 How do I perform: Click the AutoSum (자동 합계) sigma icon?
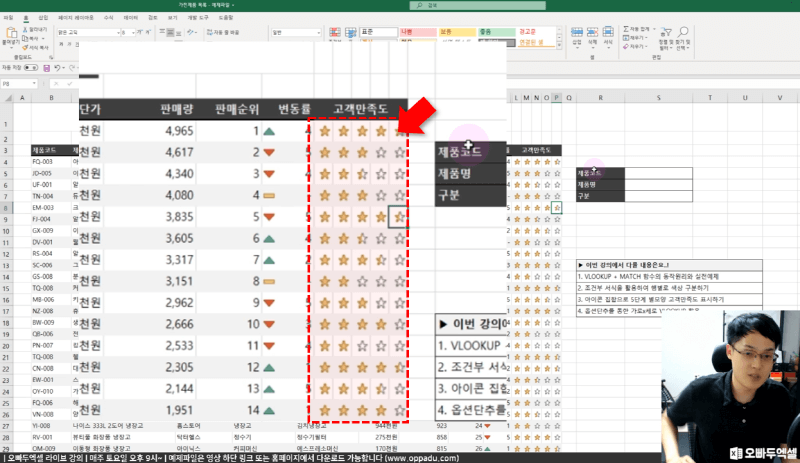point(626,29)
